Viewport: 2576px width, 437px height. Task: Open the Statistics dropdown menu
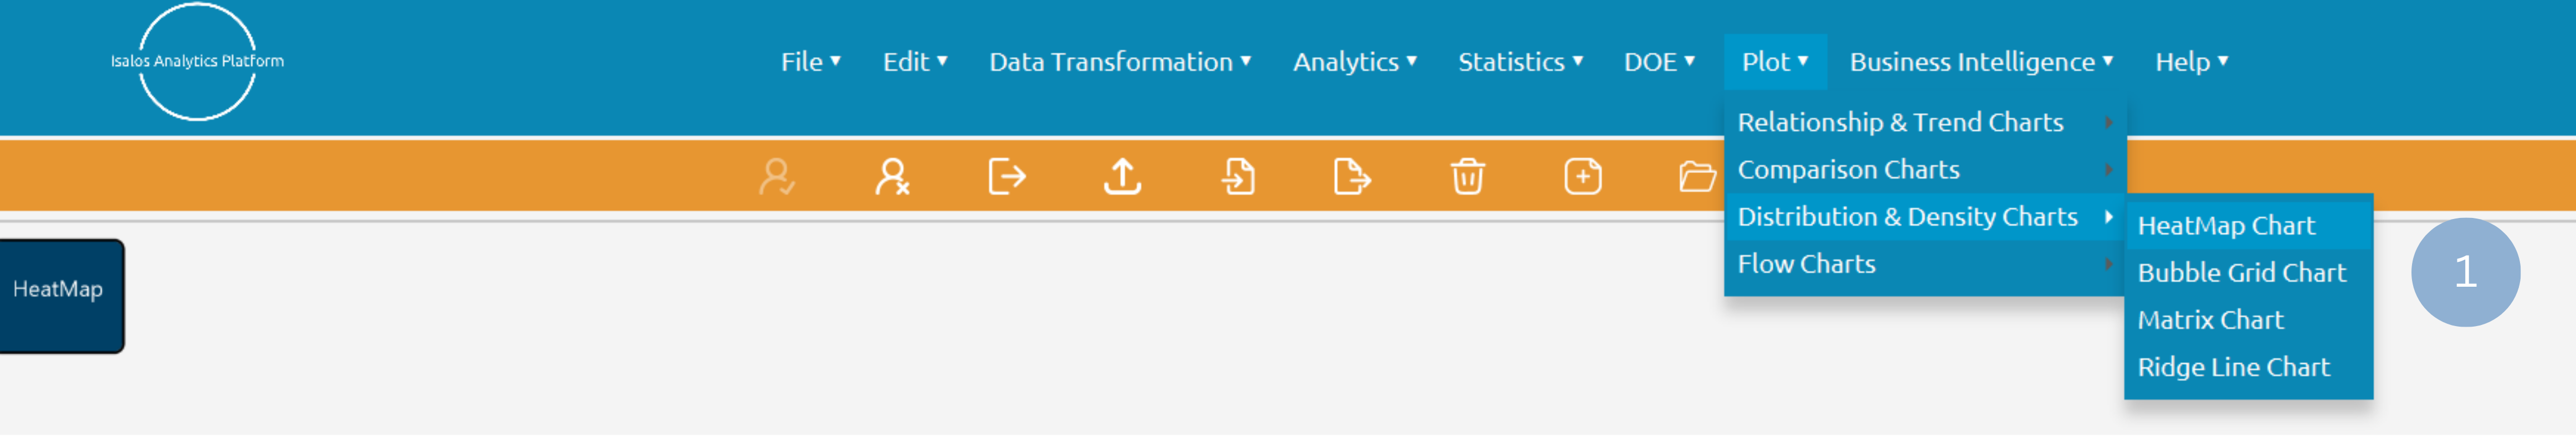click(x=1520, y=62)
